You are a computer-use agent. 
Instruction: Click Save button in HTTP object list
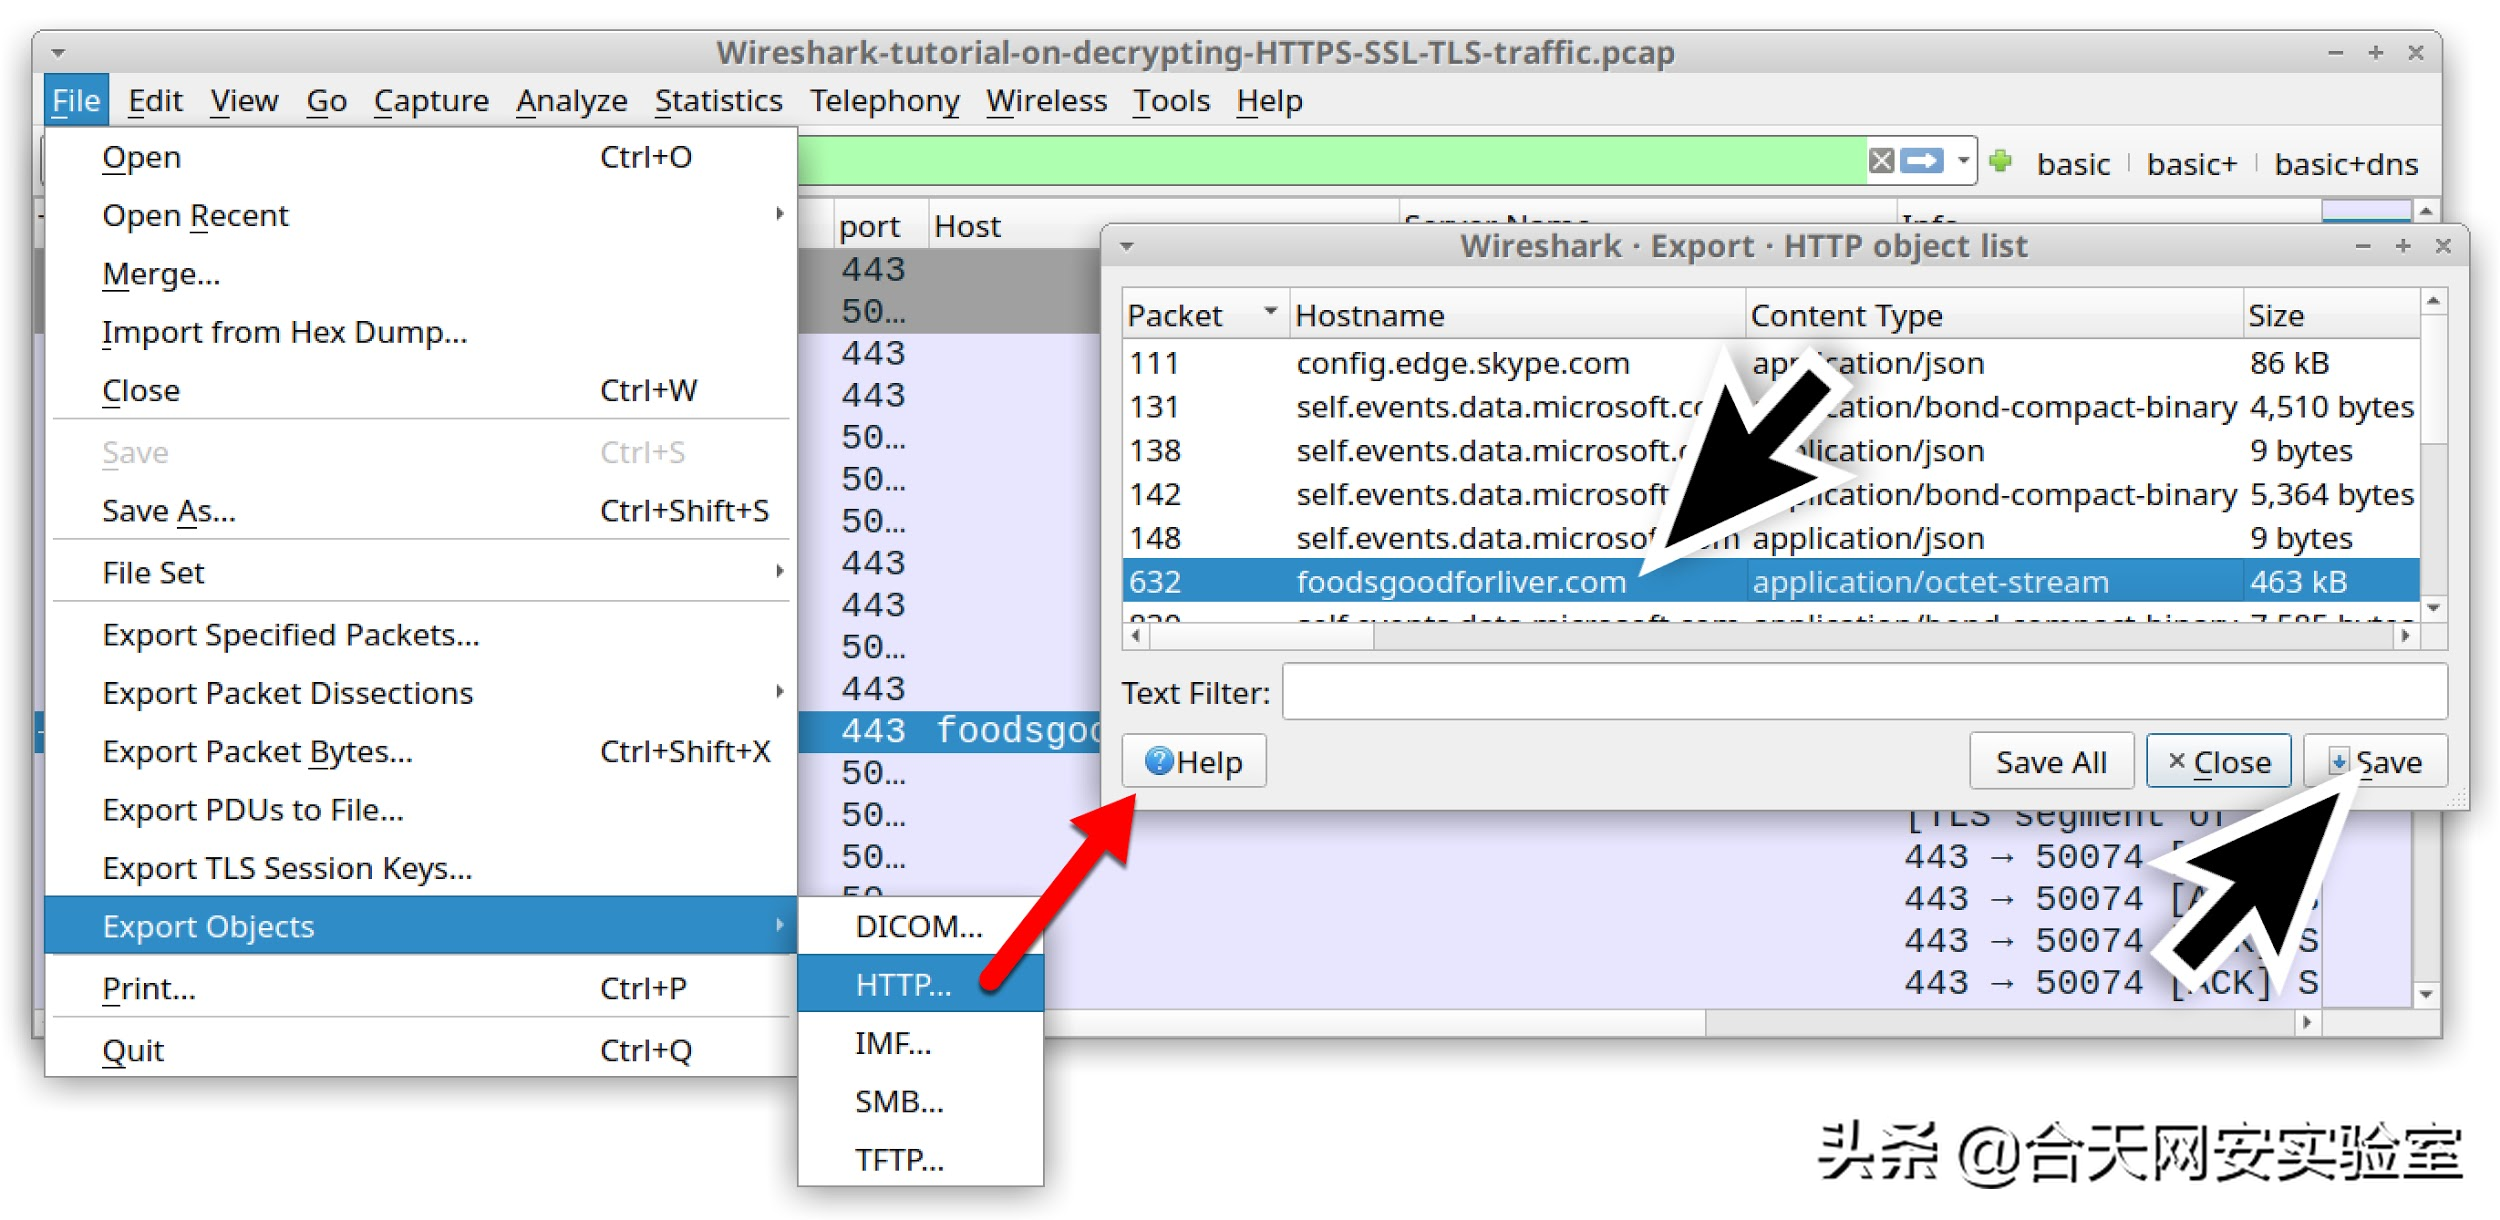tap(2376, 761)
